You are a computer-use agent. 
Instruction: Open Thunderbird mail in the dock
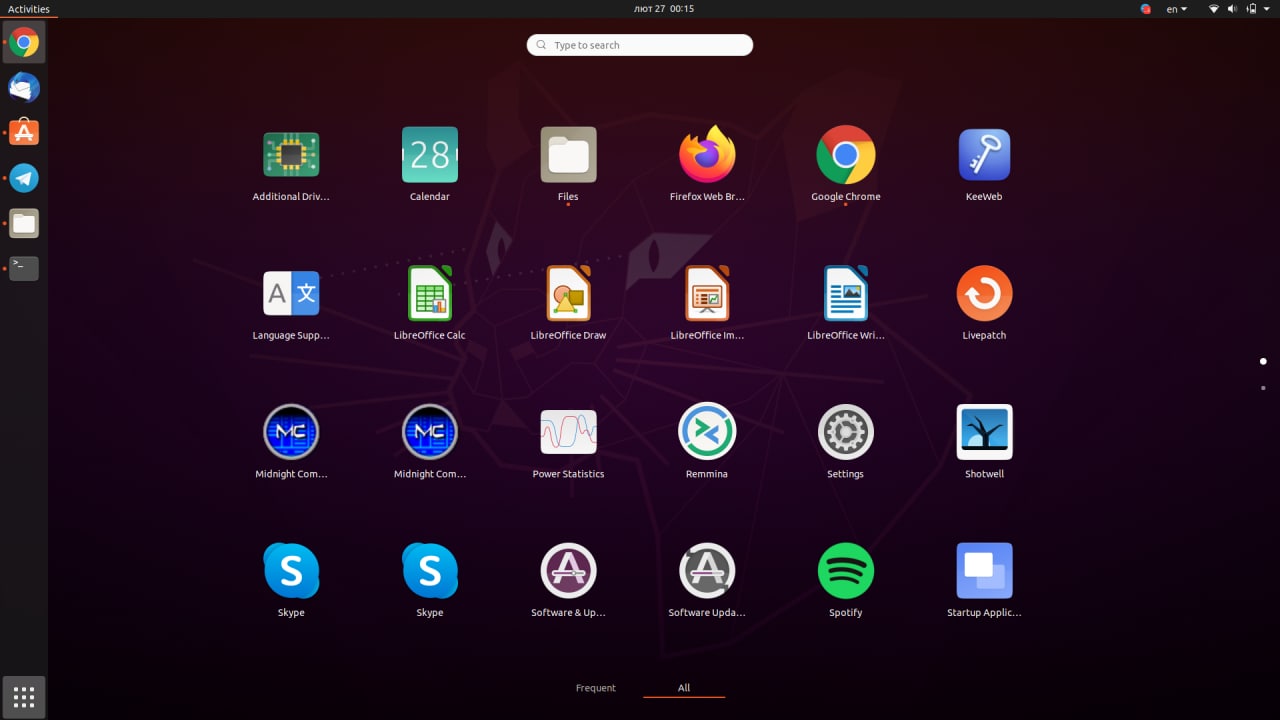tap(24, 87)
